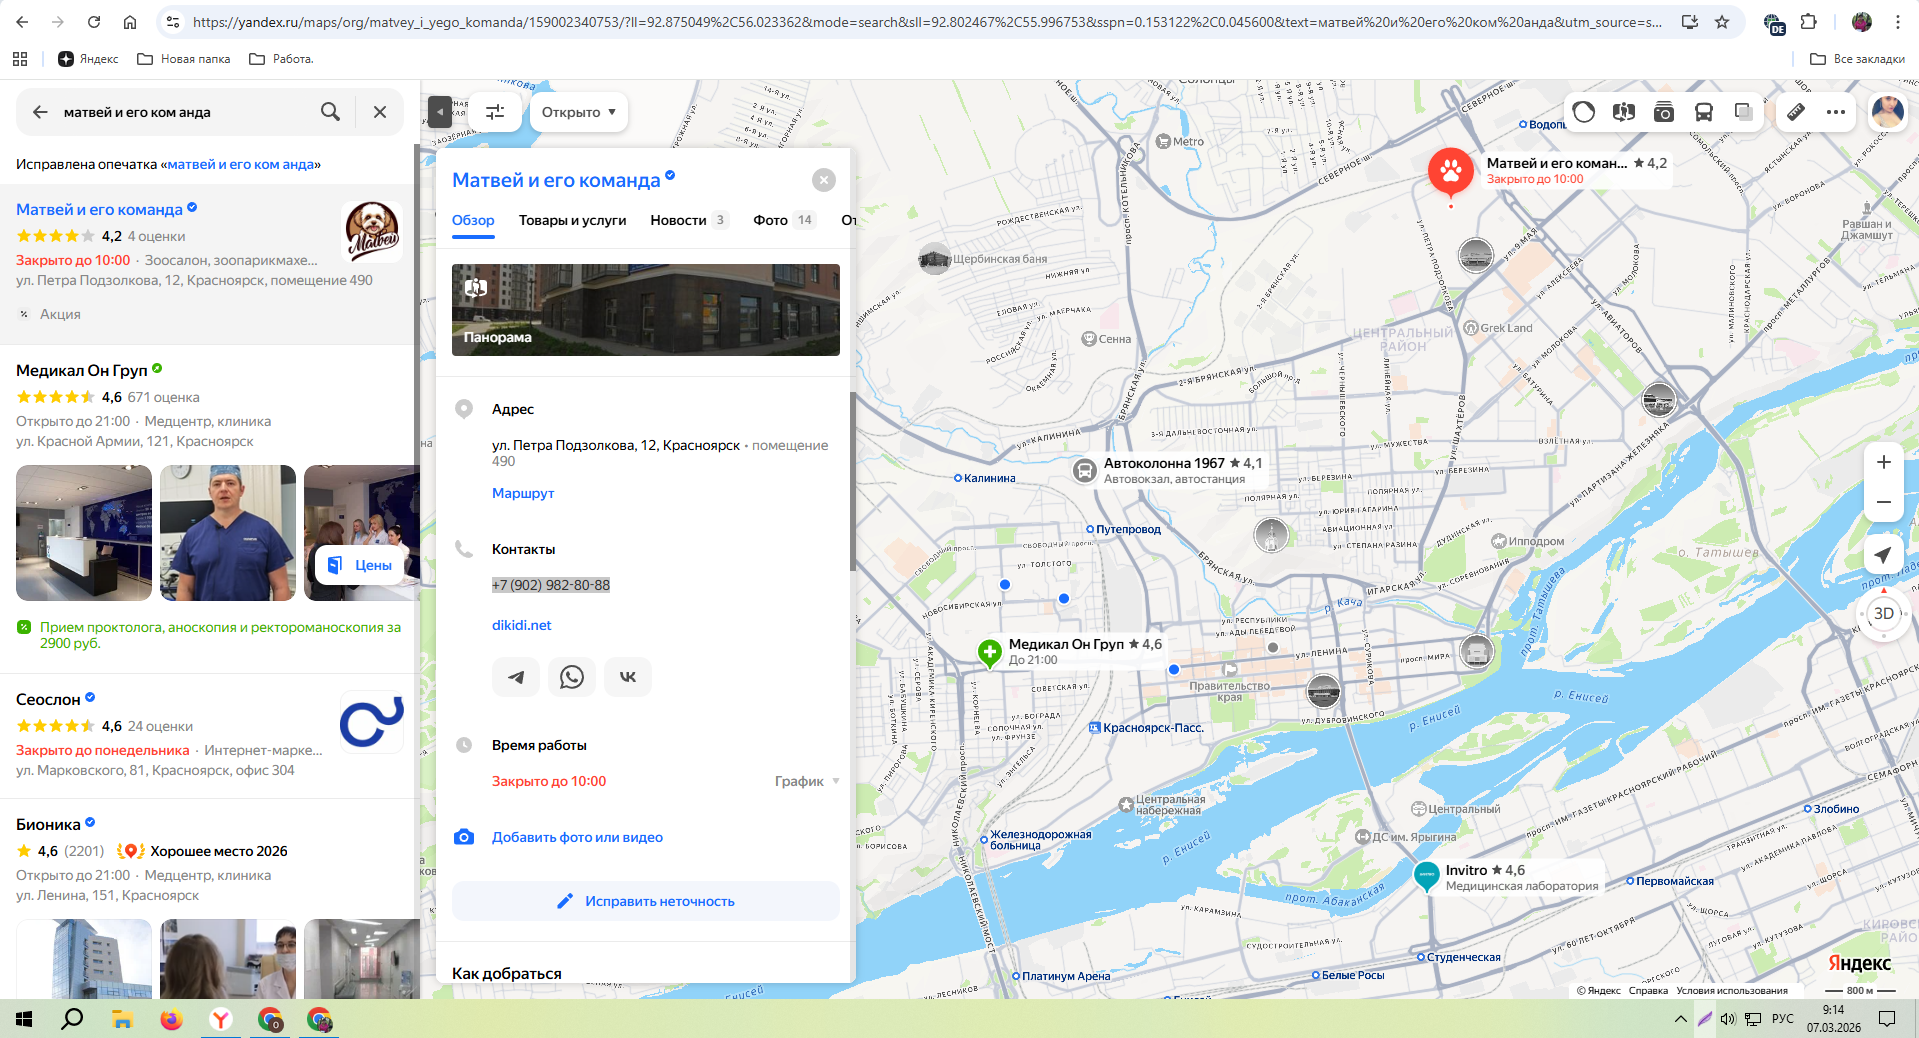This screenshot has height=1038, width=1919.
Task: Locate my position on the map
Action: coord(1883,555)
